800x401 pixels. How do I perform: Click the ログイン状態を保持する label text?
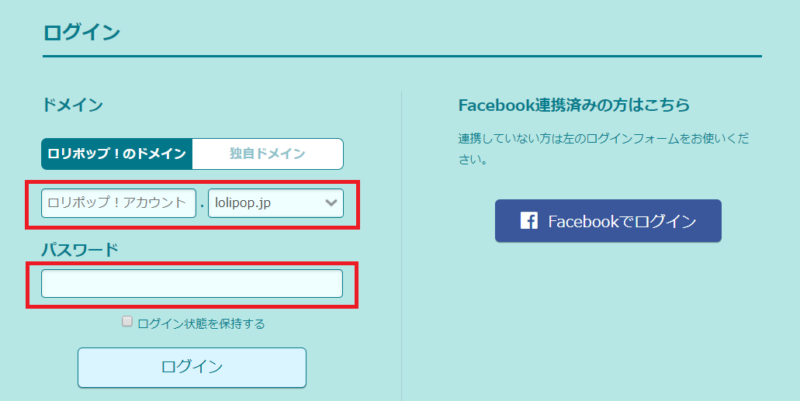(200, 323)
